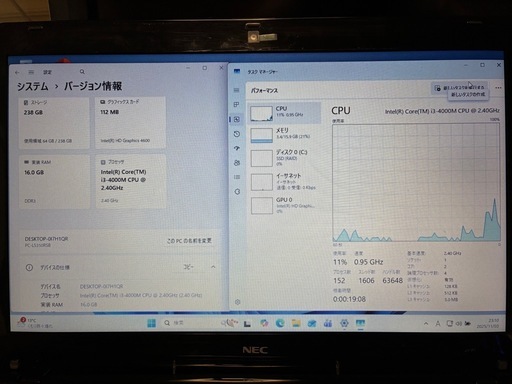
Task: Open the 実装 RAM 16.0 GB card
Action: pyautogui.click(x=54, y=181)
